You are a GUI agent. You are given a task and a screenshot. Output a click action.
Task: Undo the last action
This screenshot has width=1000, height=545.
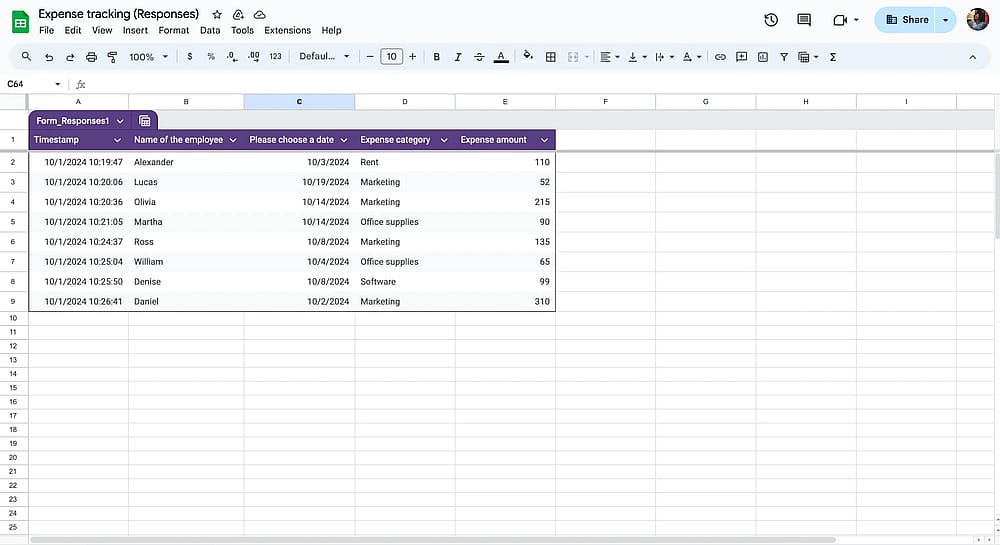tap(49, 57)
